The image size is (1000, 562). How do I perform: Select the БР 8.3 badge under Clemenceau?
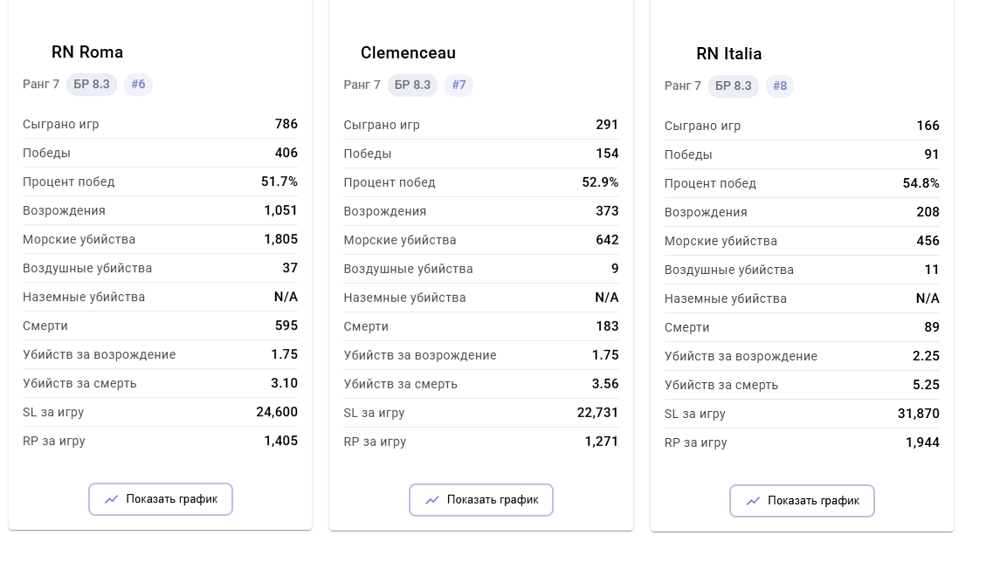point(412,85)
